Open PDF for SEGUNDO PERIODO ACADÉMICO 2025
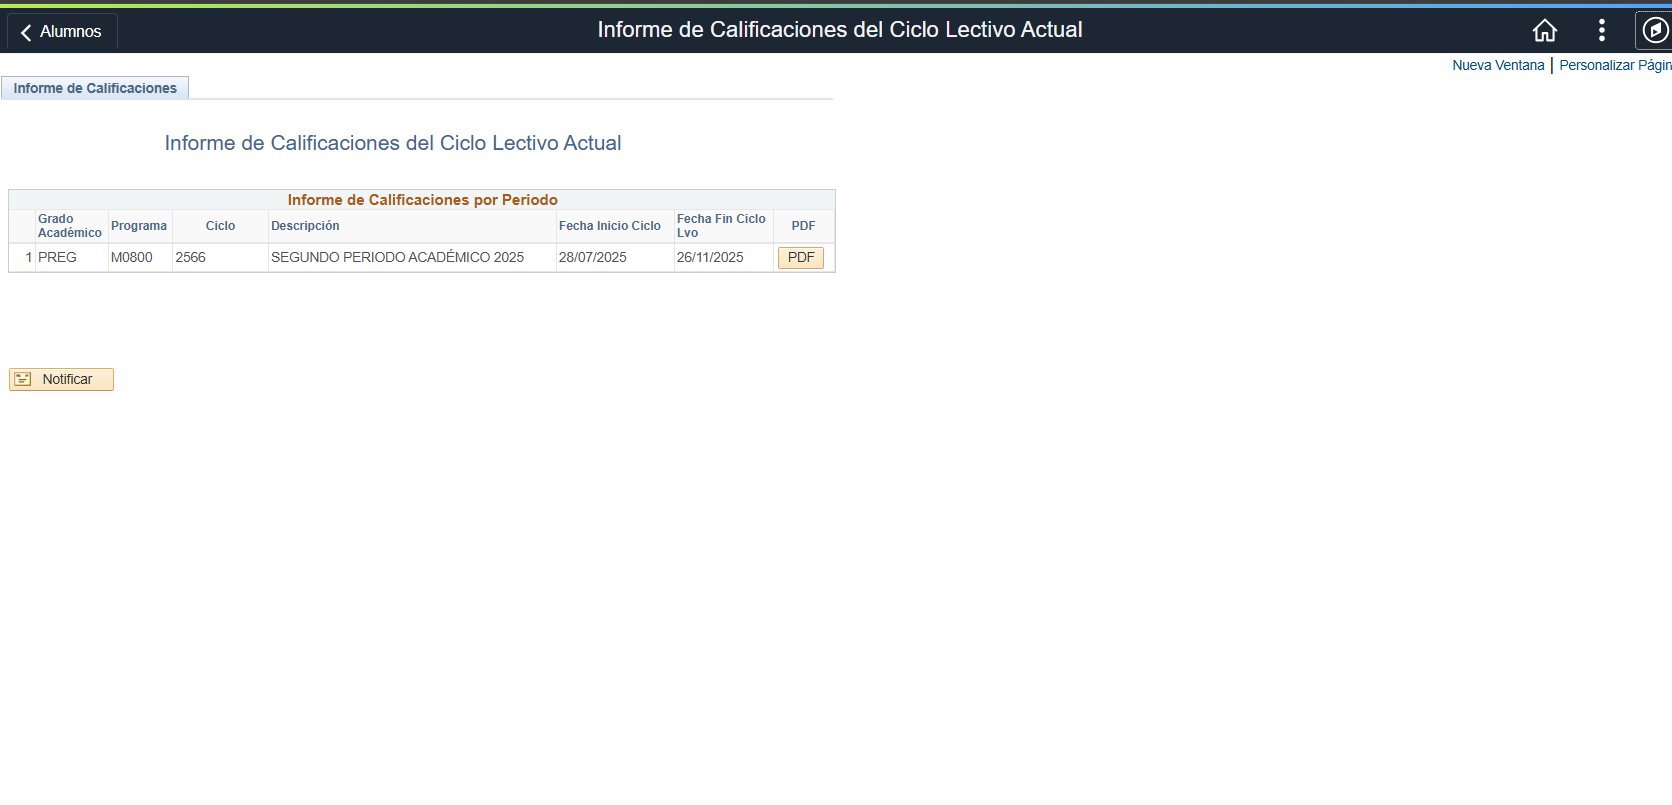Viewport: 1672px width, 805px height. click(x=801, y=258)
